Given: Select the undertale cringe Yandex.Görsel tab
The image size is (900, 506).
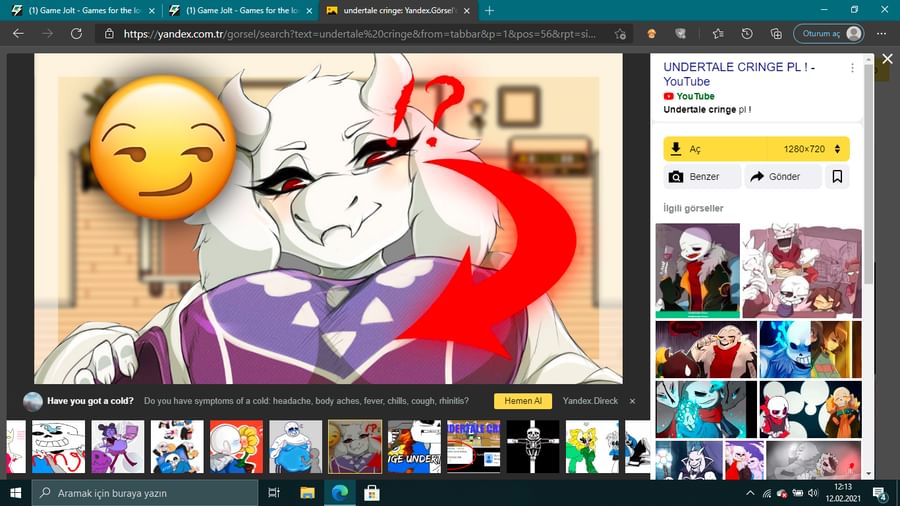Looking at the screenshot, I should pos(398,10).
